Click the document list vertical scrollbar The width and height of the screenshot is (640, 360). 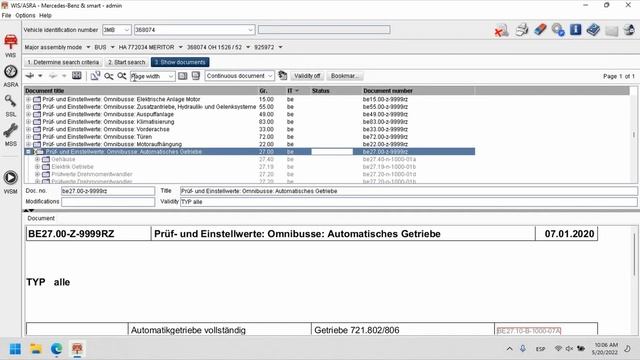coord(633,135)
